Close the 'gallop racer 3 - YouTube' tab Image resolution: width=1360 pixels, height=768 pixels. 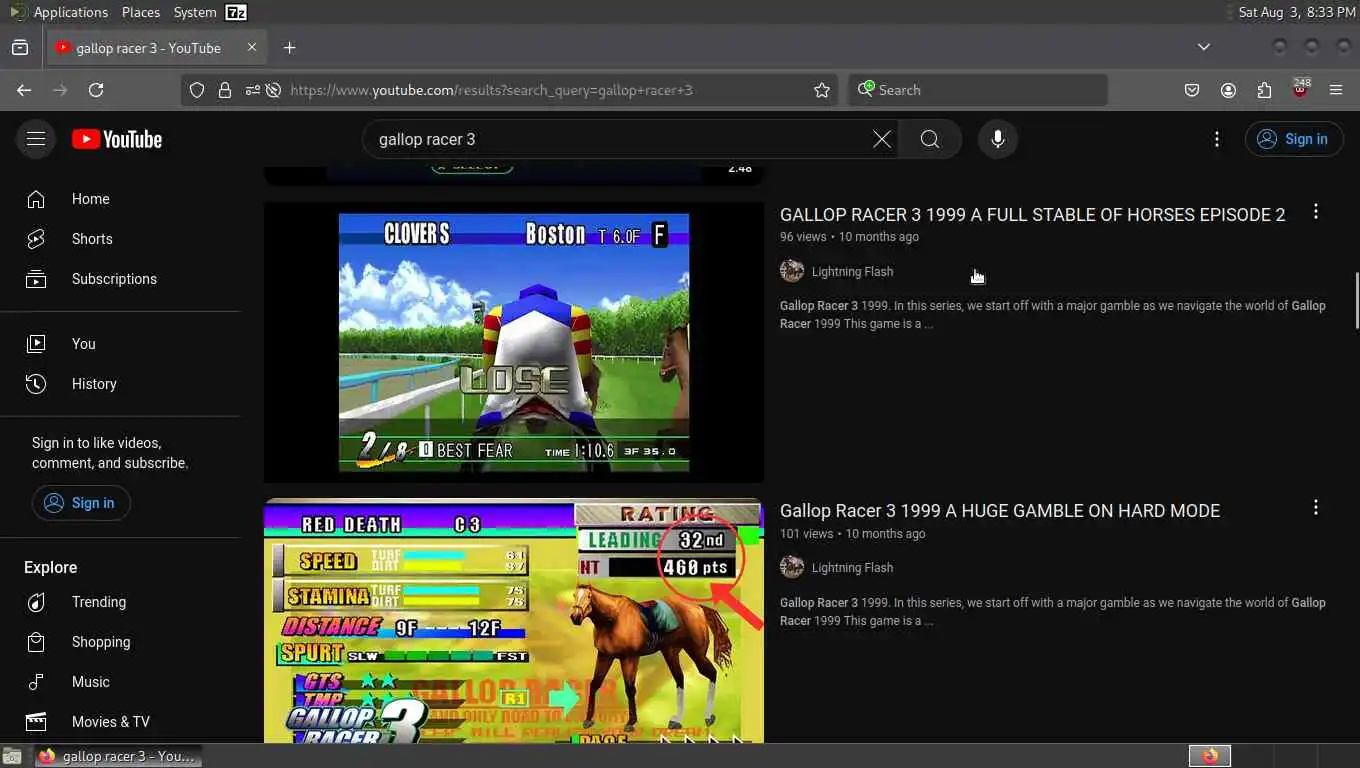(x=252, y=47)
